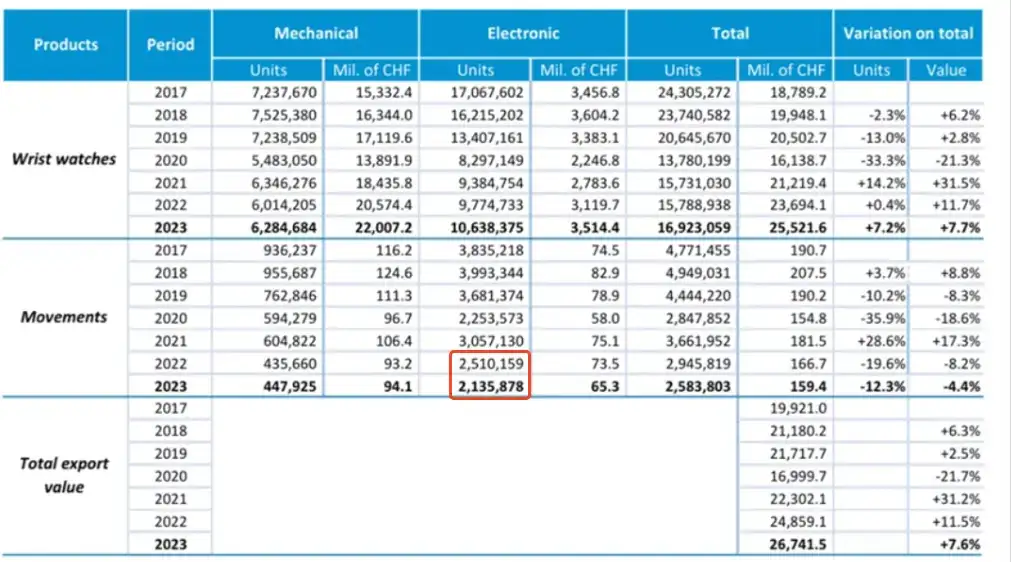Image resolution: width=1011 pixels, height=562 pixels.
Task: Select the Total export value label
Action: pyautogui.click(x=64, y=475)
